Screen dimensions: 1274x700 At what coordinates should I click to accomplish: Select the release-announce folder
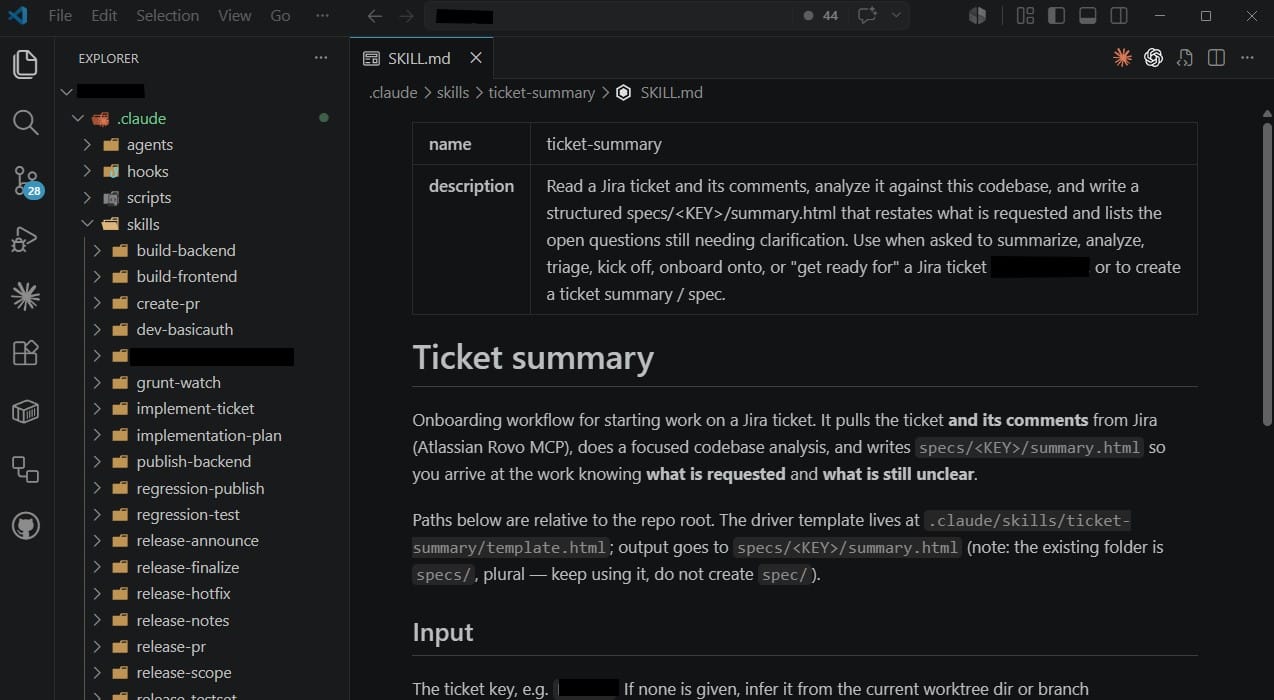point(198,540)
